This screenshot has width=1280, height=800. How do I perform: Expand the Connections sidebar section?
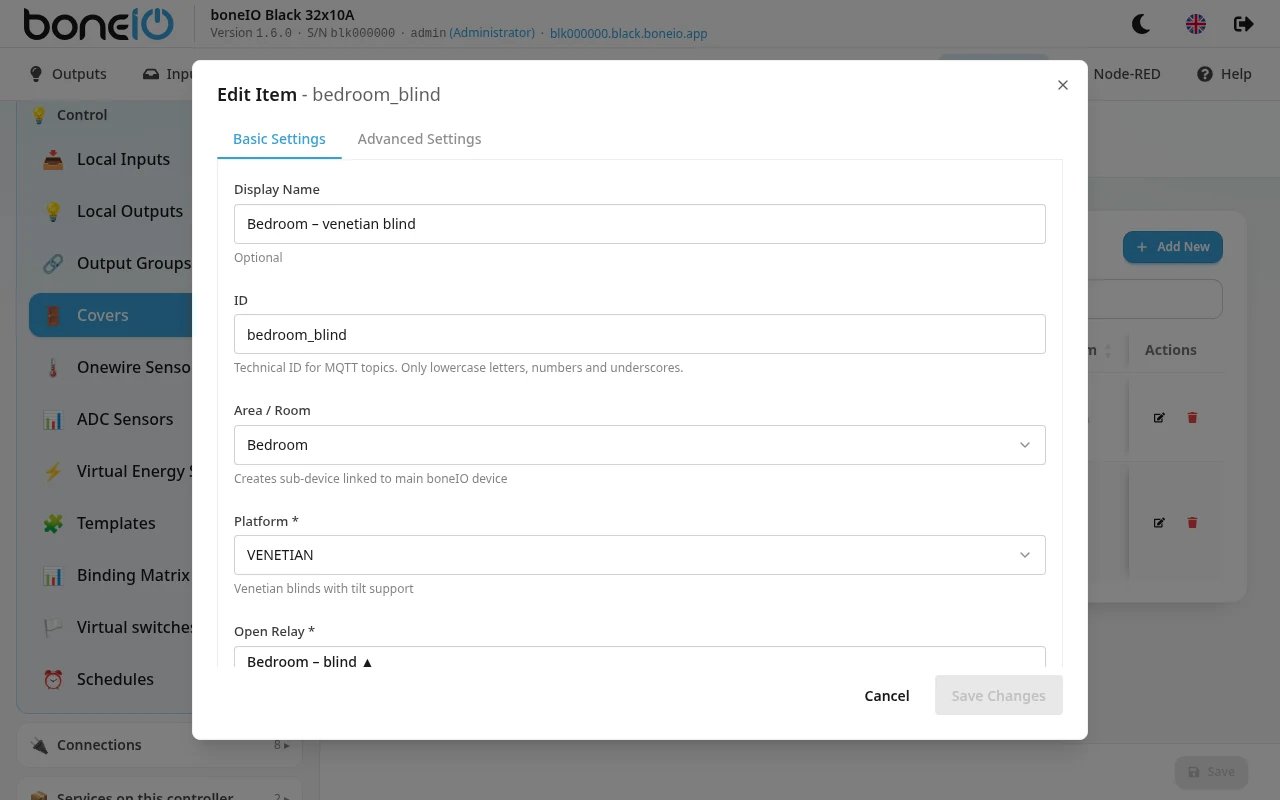coord(160,745)
